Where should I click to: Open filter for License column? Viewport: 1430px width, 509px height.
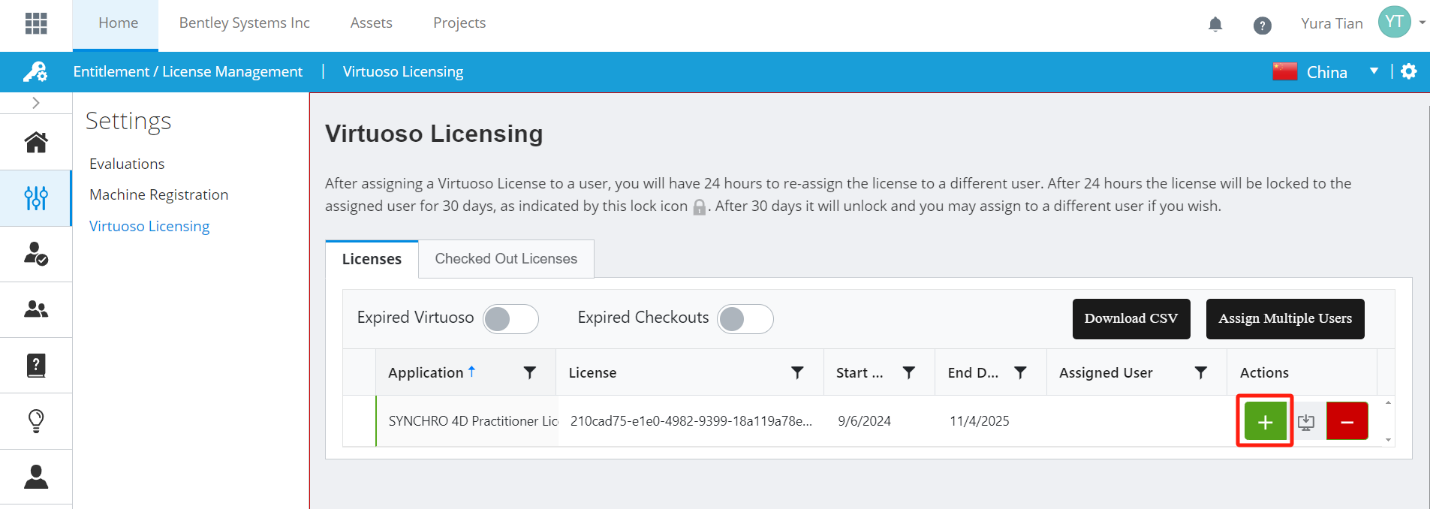pos(797,373)
